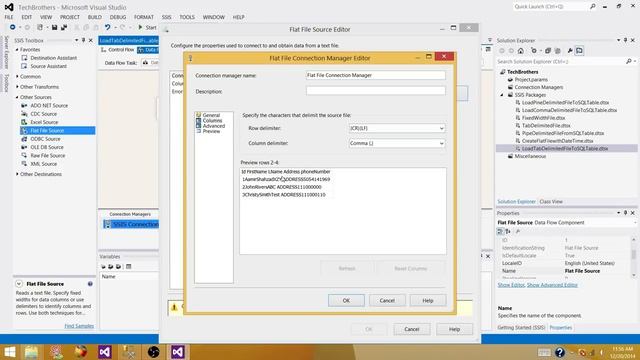Click the Save icon in the toolbar
The width and height of the screenshot is (640, 360).
pyautogui.click(x=54, y=27)
